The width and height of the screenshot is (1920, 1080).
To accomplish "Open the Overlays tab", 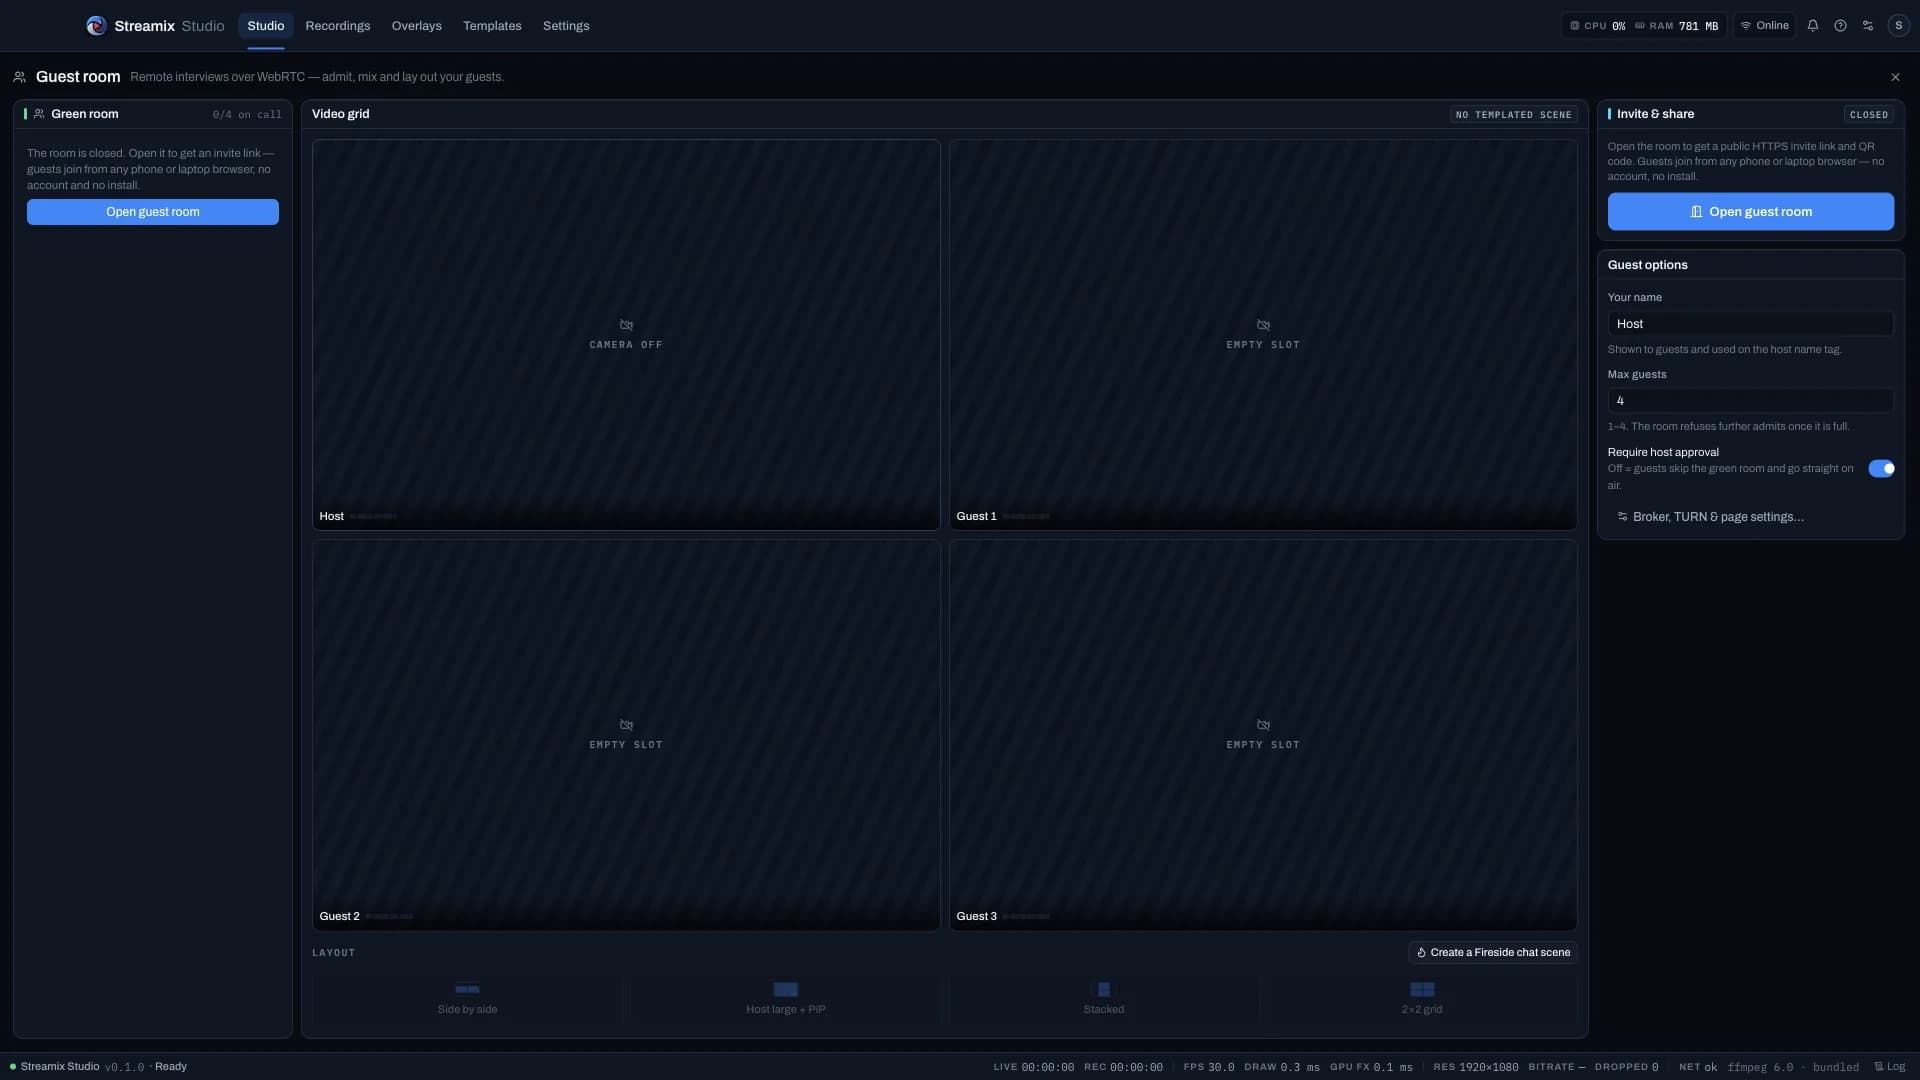I will coord(417,26).
